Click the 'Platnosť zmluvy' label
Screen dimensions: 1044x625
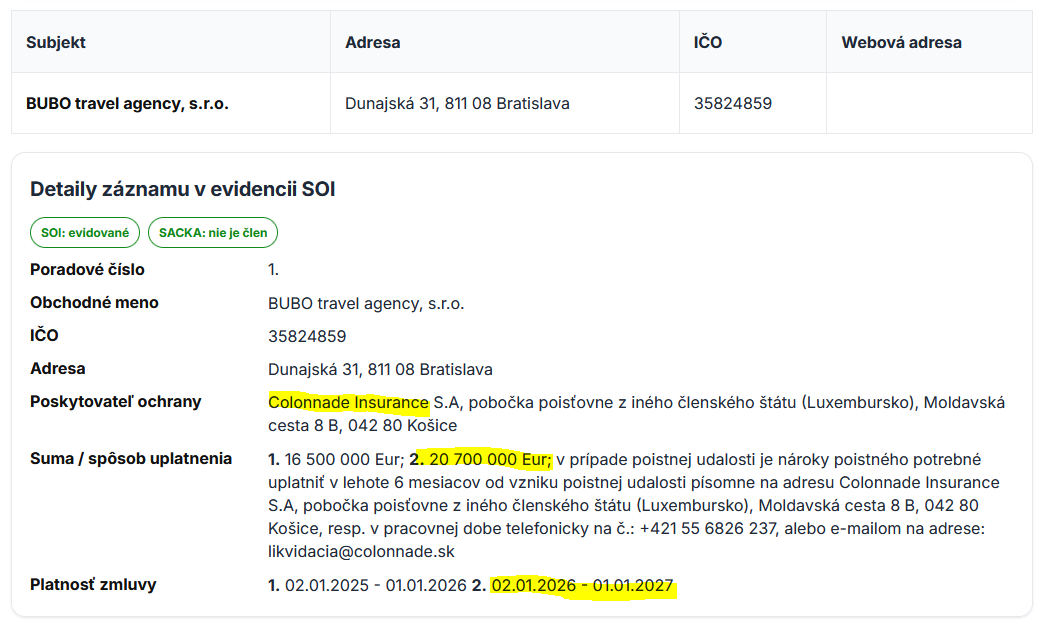click(93, 584)
